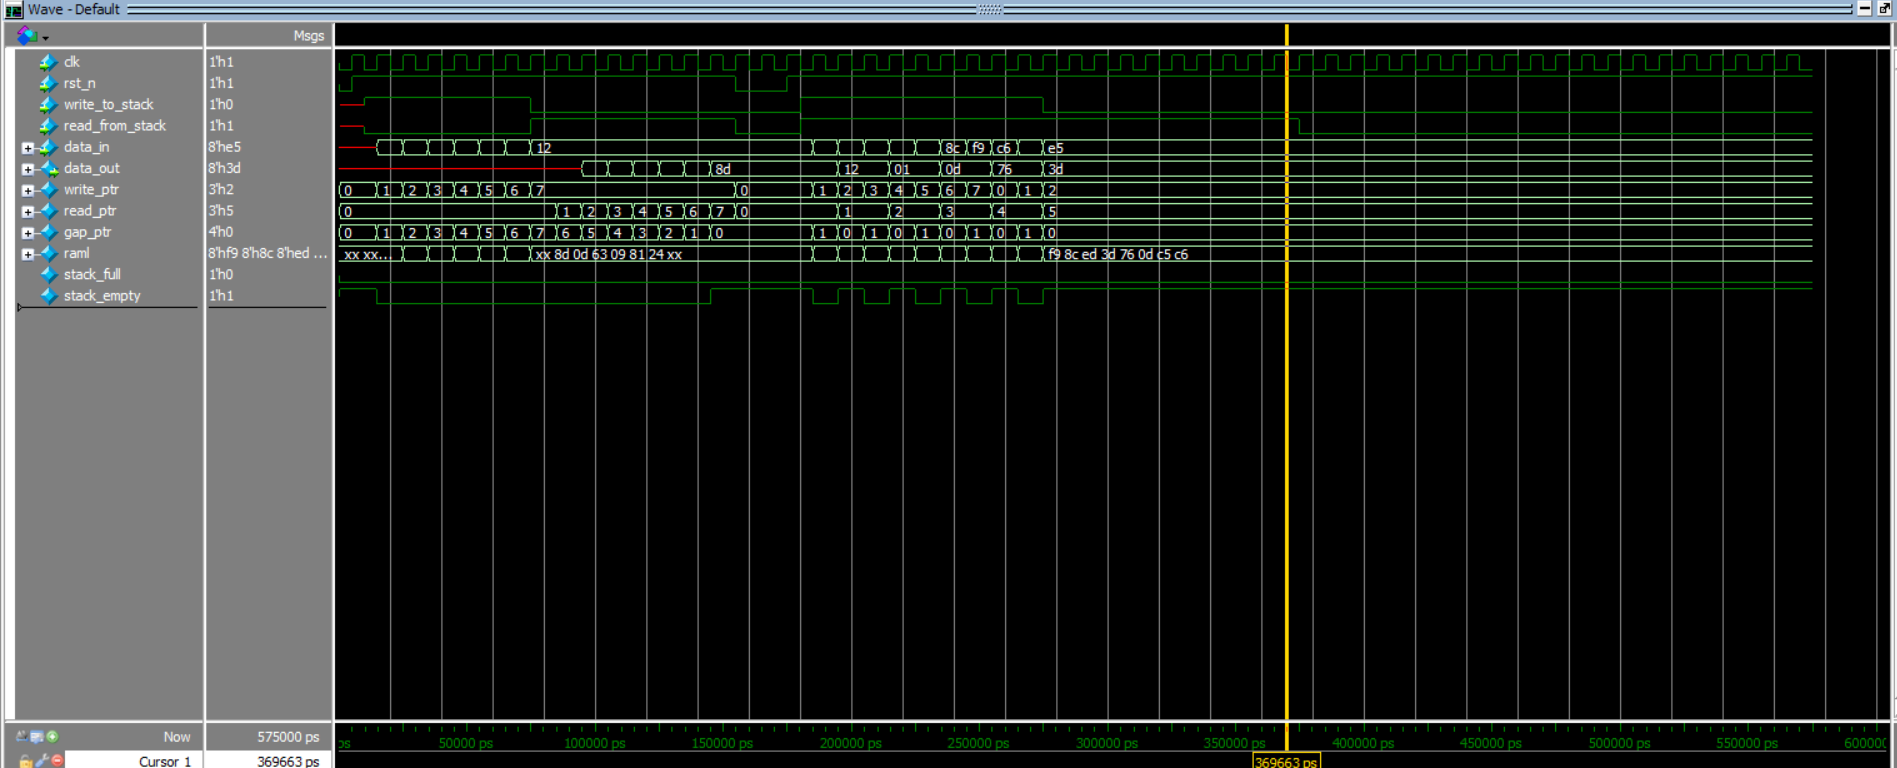Click write_ptr value 3'h2
The width and height of the screenshot is (1897, 768).
click(221, 190)
